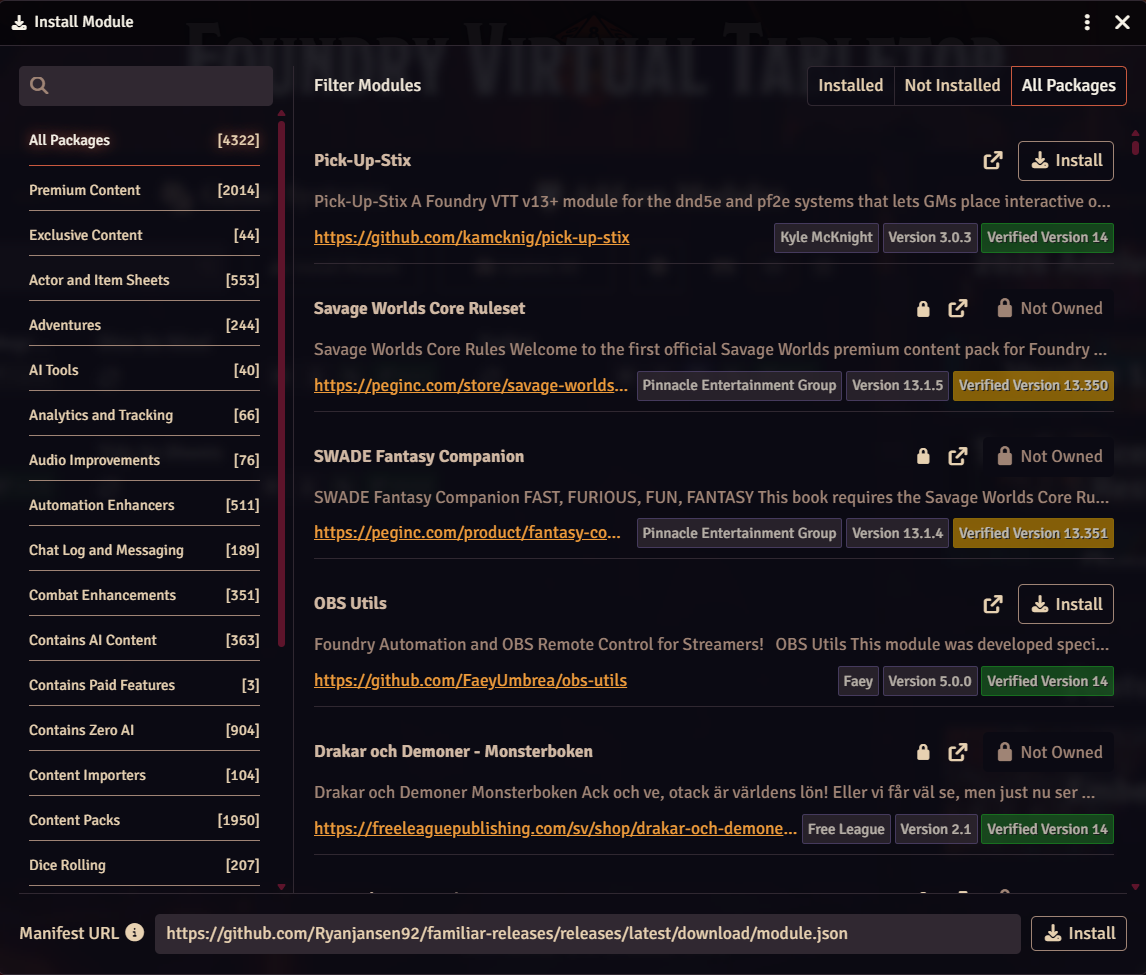This screenshot has width=1146, height=975.
Task: Filter by Contains AI Content
Action: pyautogui.click(x=144, y=640)
